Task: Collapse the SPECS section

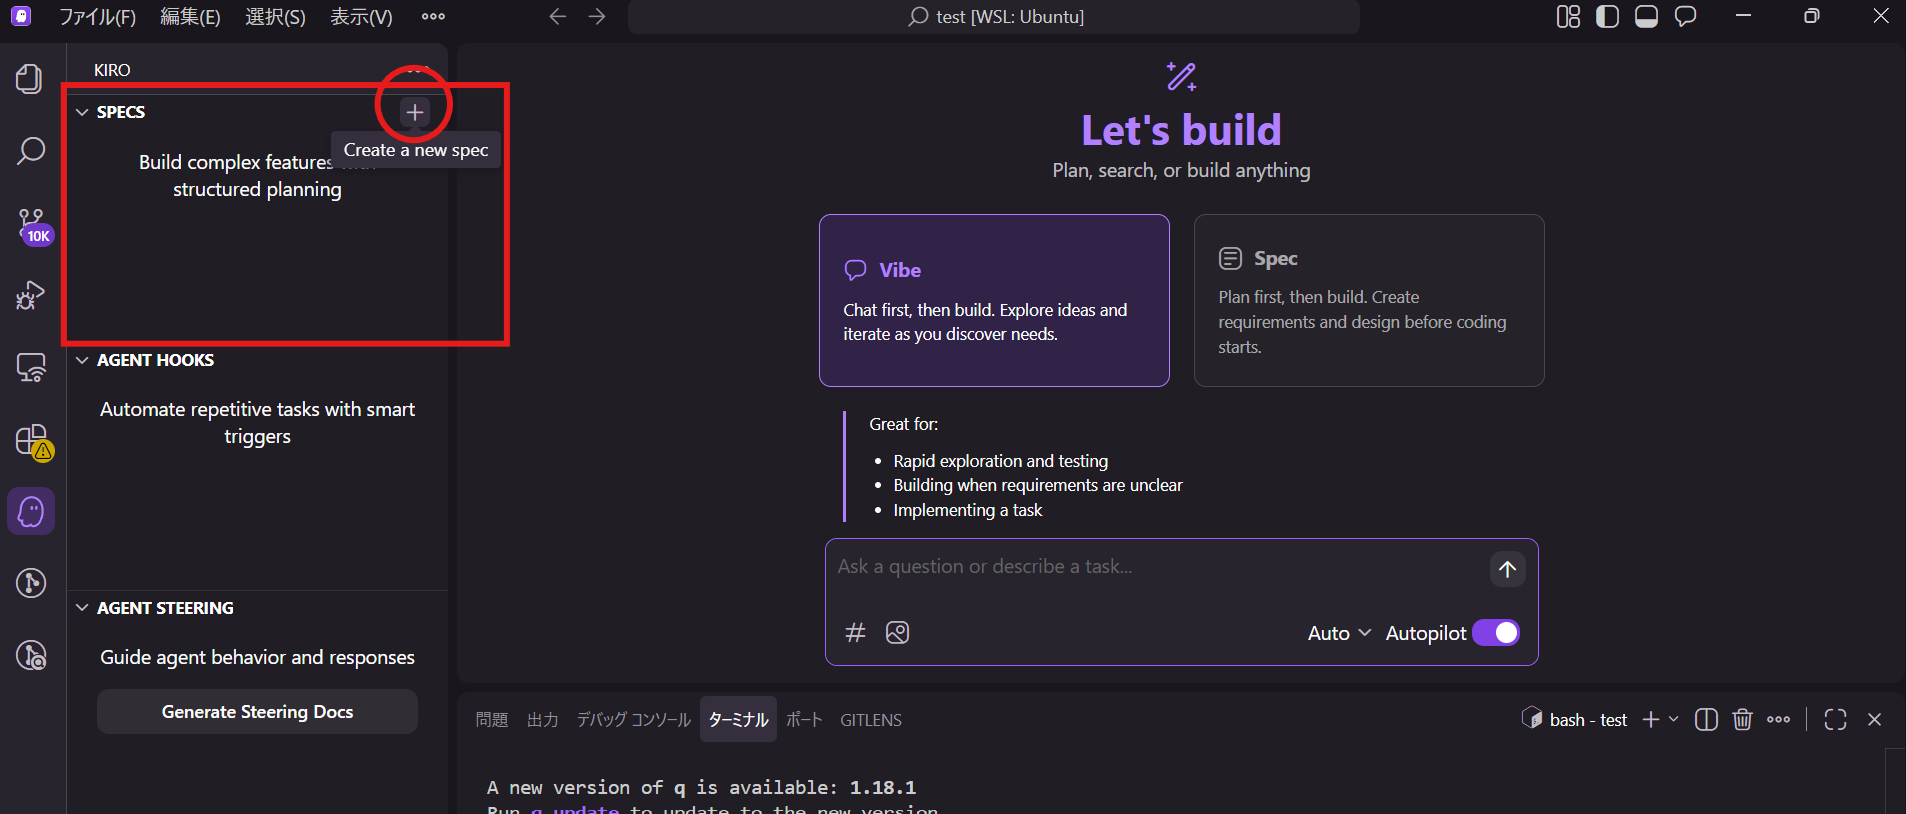Action: 83,112
